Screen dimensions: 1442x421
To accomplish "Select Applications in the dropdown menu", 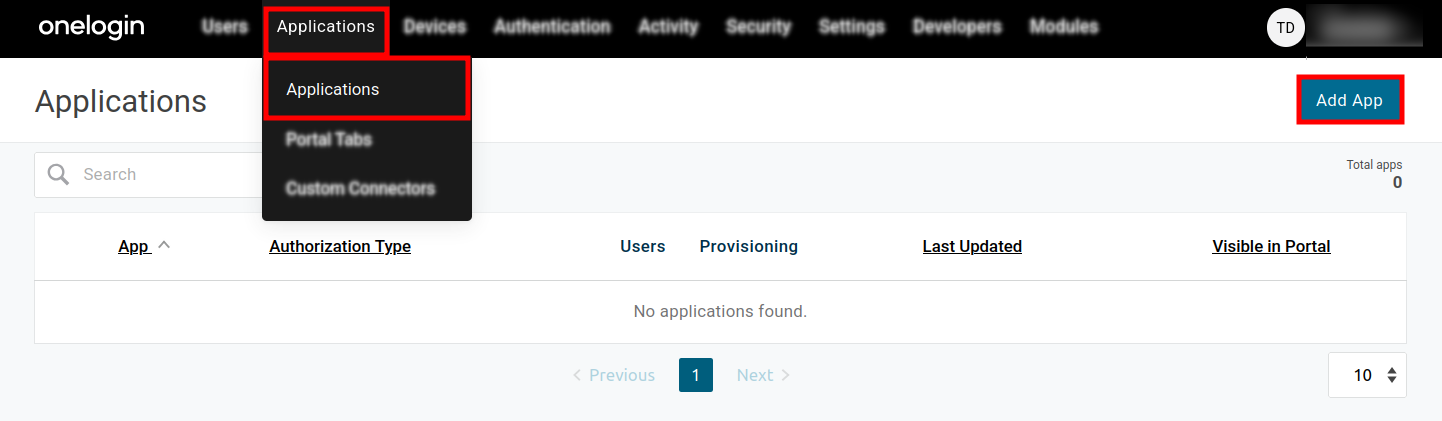I will coord(333,89).
